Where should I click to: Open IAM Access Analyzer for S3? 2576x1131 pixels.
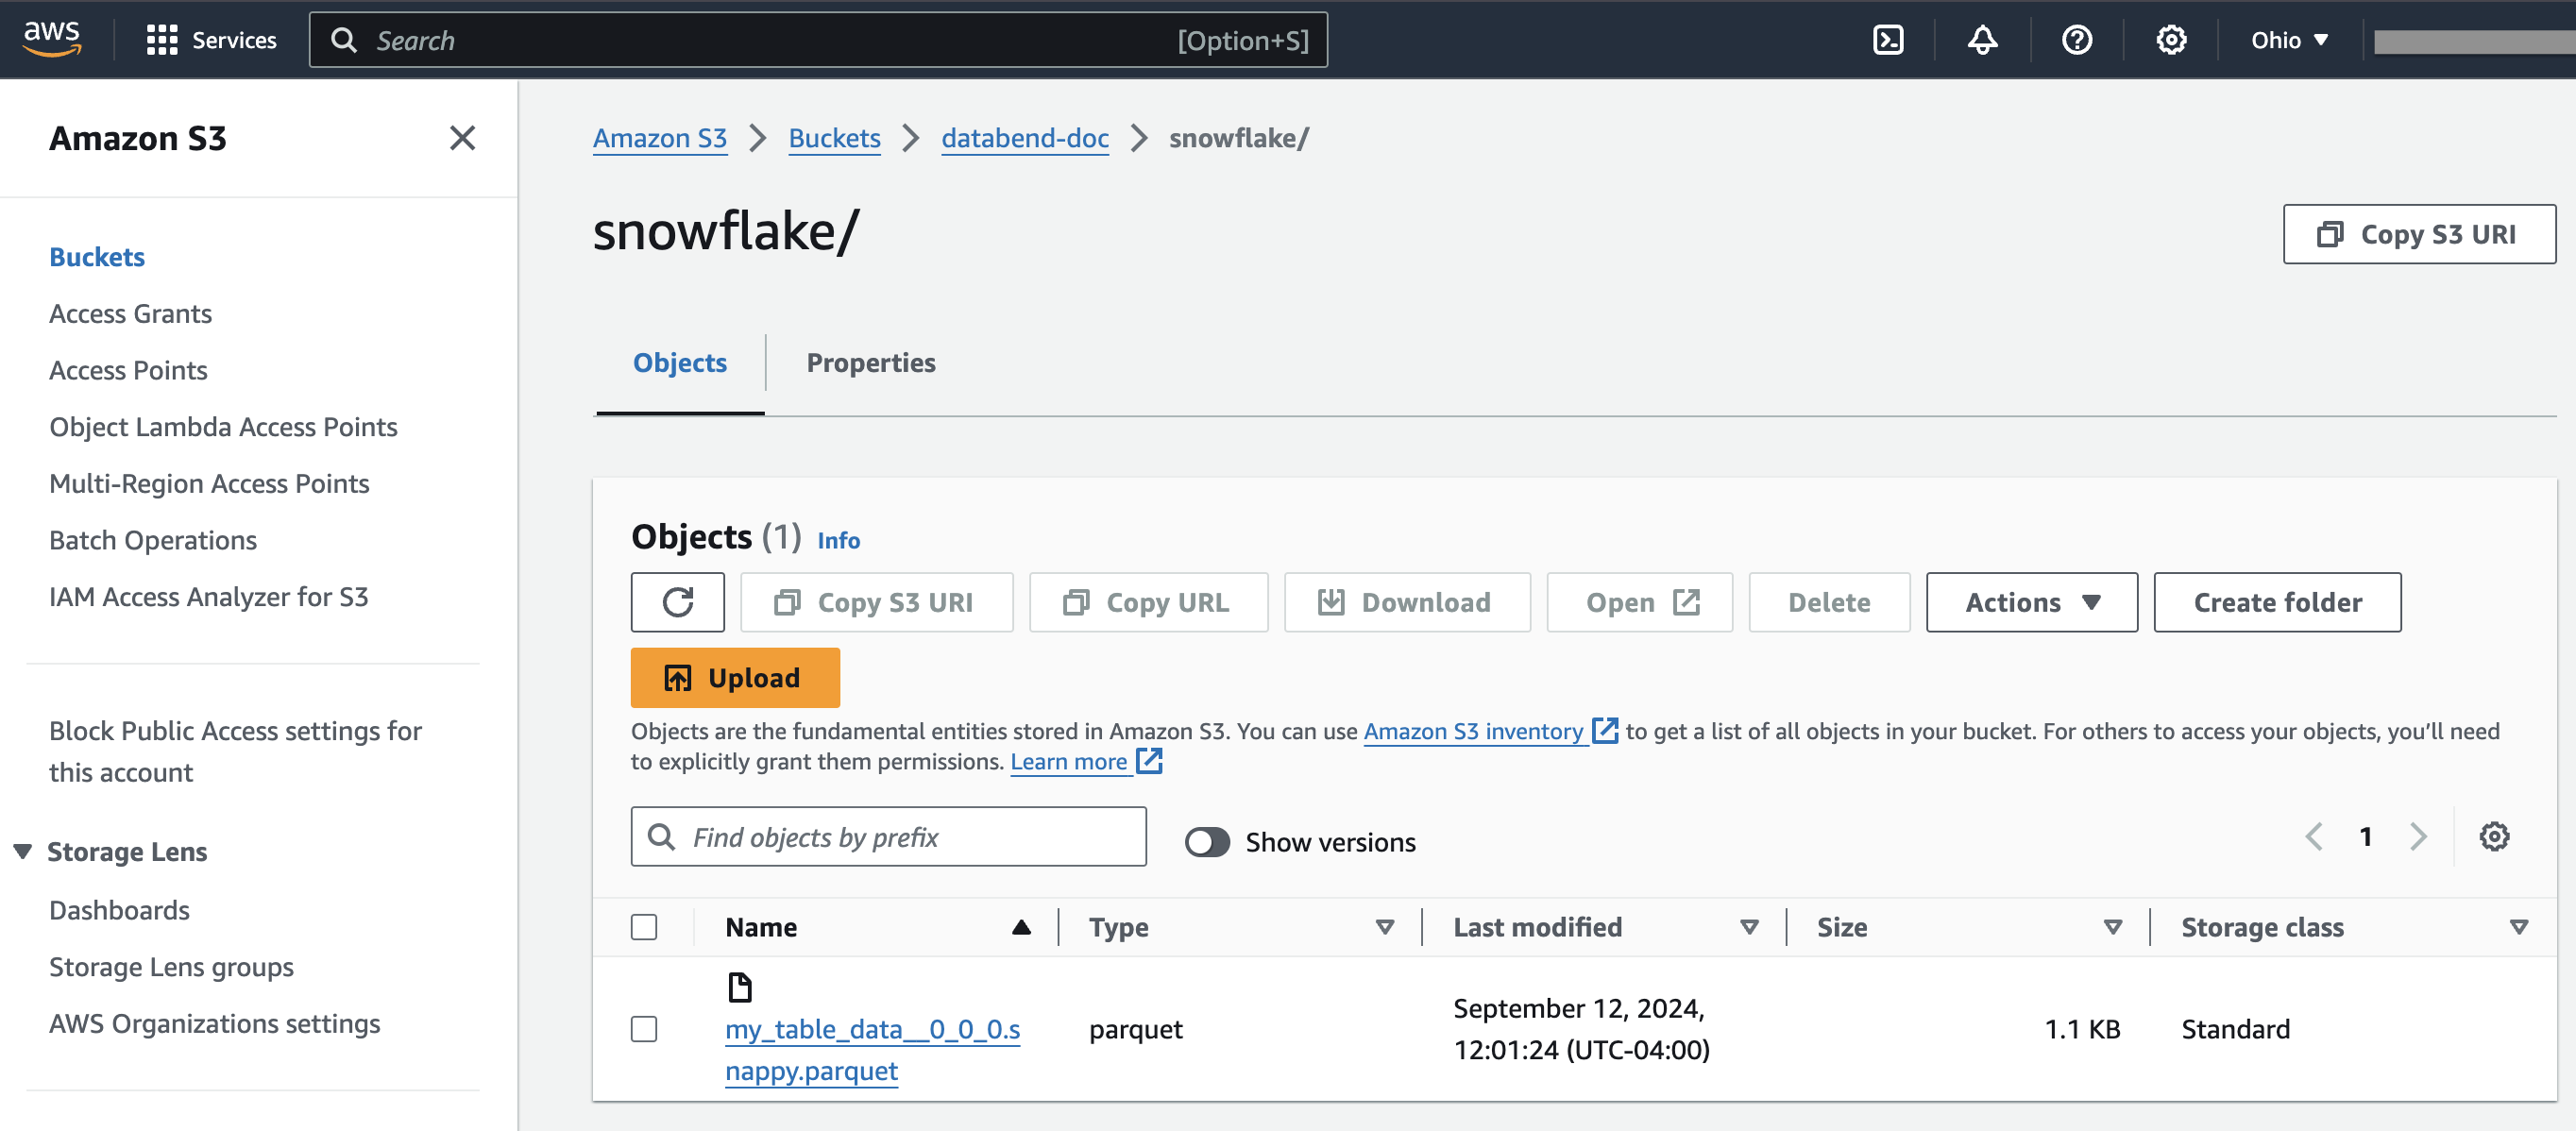209,597
